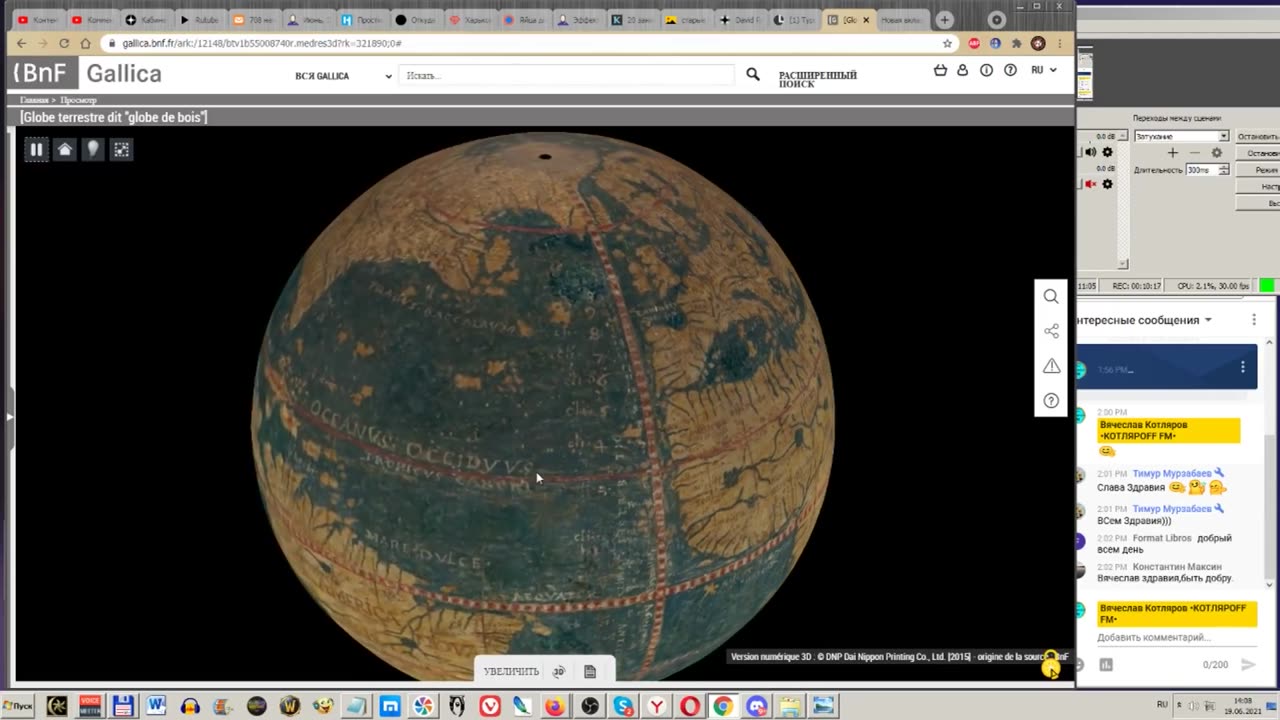Open pinned message three-dot menu

point(1243,367)
